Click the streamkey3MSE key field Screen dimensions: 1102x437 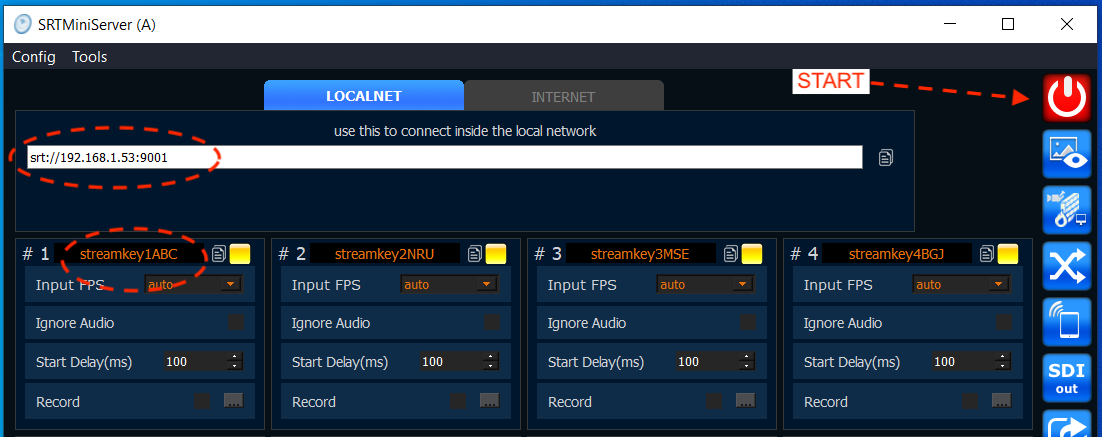(641, 254)
